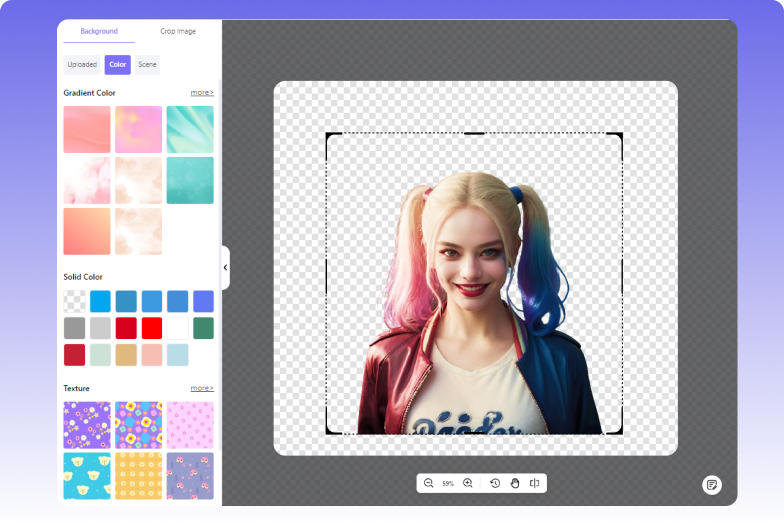Image resolution: width=784 pixels, height=526 pixels.
Task: Click the history restore clock icon
Action: [x=495, y=483]
